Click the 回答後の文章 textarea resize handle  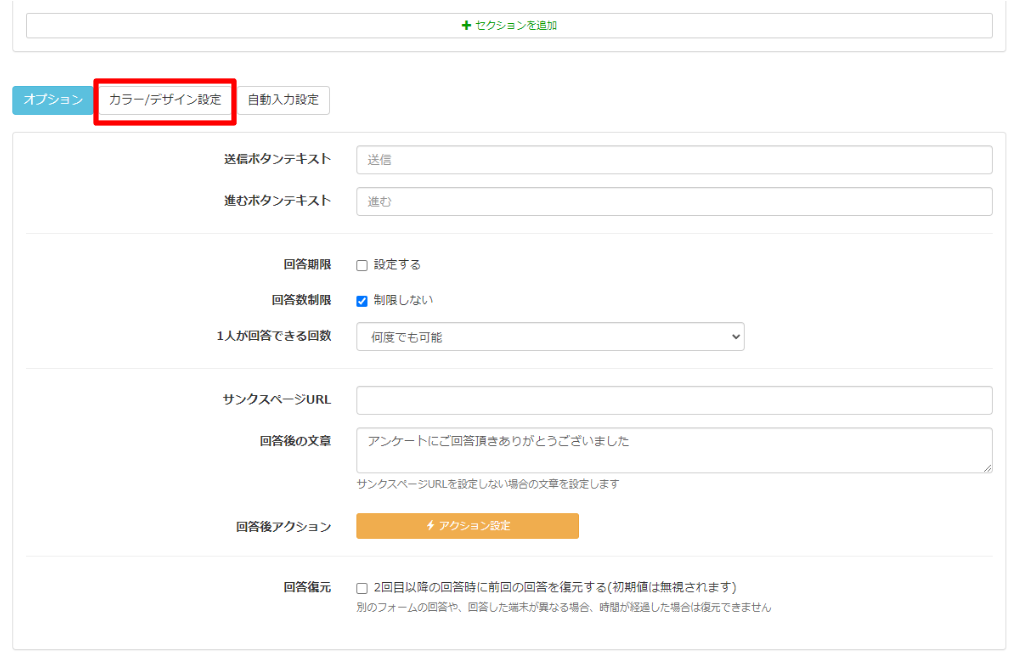coord(987,468)
